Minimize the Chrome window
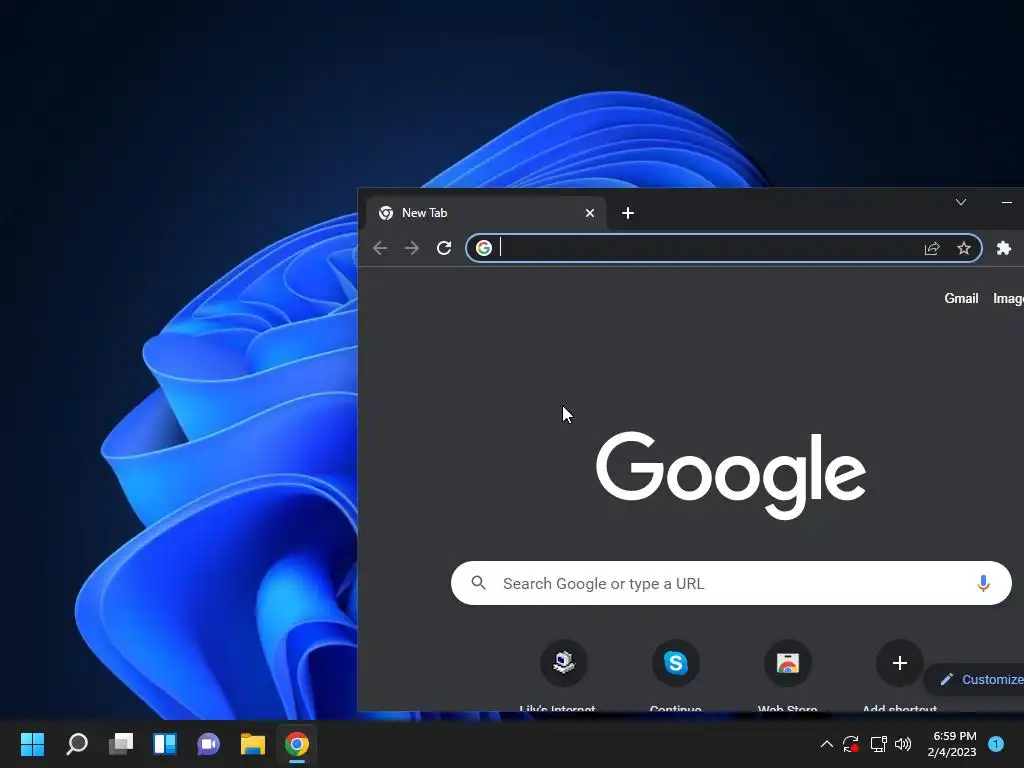This screenshot has height=768, width=1024. pos(1006,202)
